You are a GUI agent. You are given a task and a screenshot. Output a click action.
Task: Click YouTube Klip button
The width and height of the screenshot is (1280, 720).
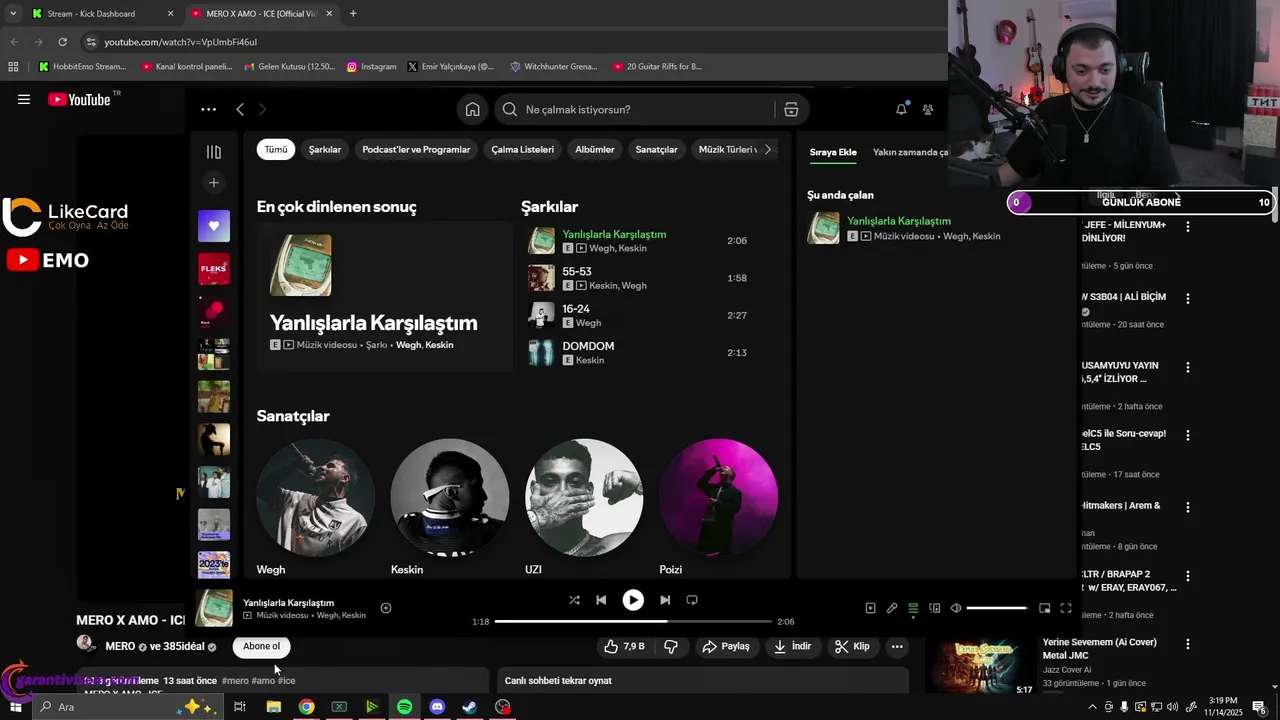(852, 646)
